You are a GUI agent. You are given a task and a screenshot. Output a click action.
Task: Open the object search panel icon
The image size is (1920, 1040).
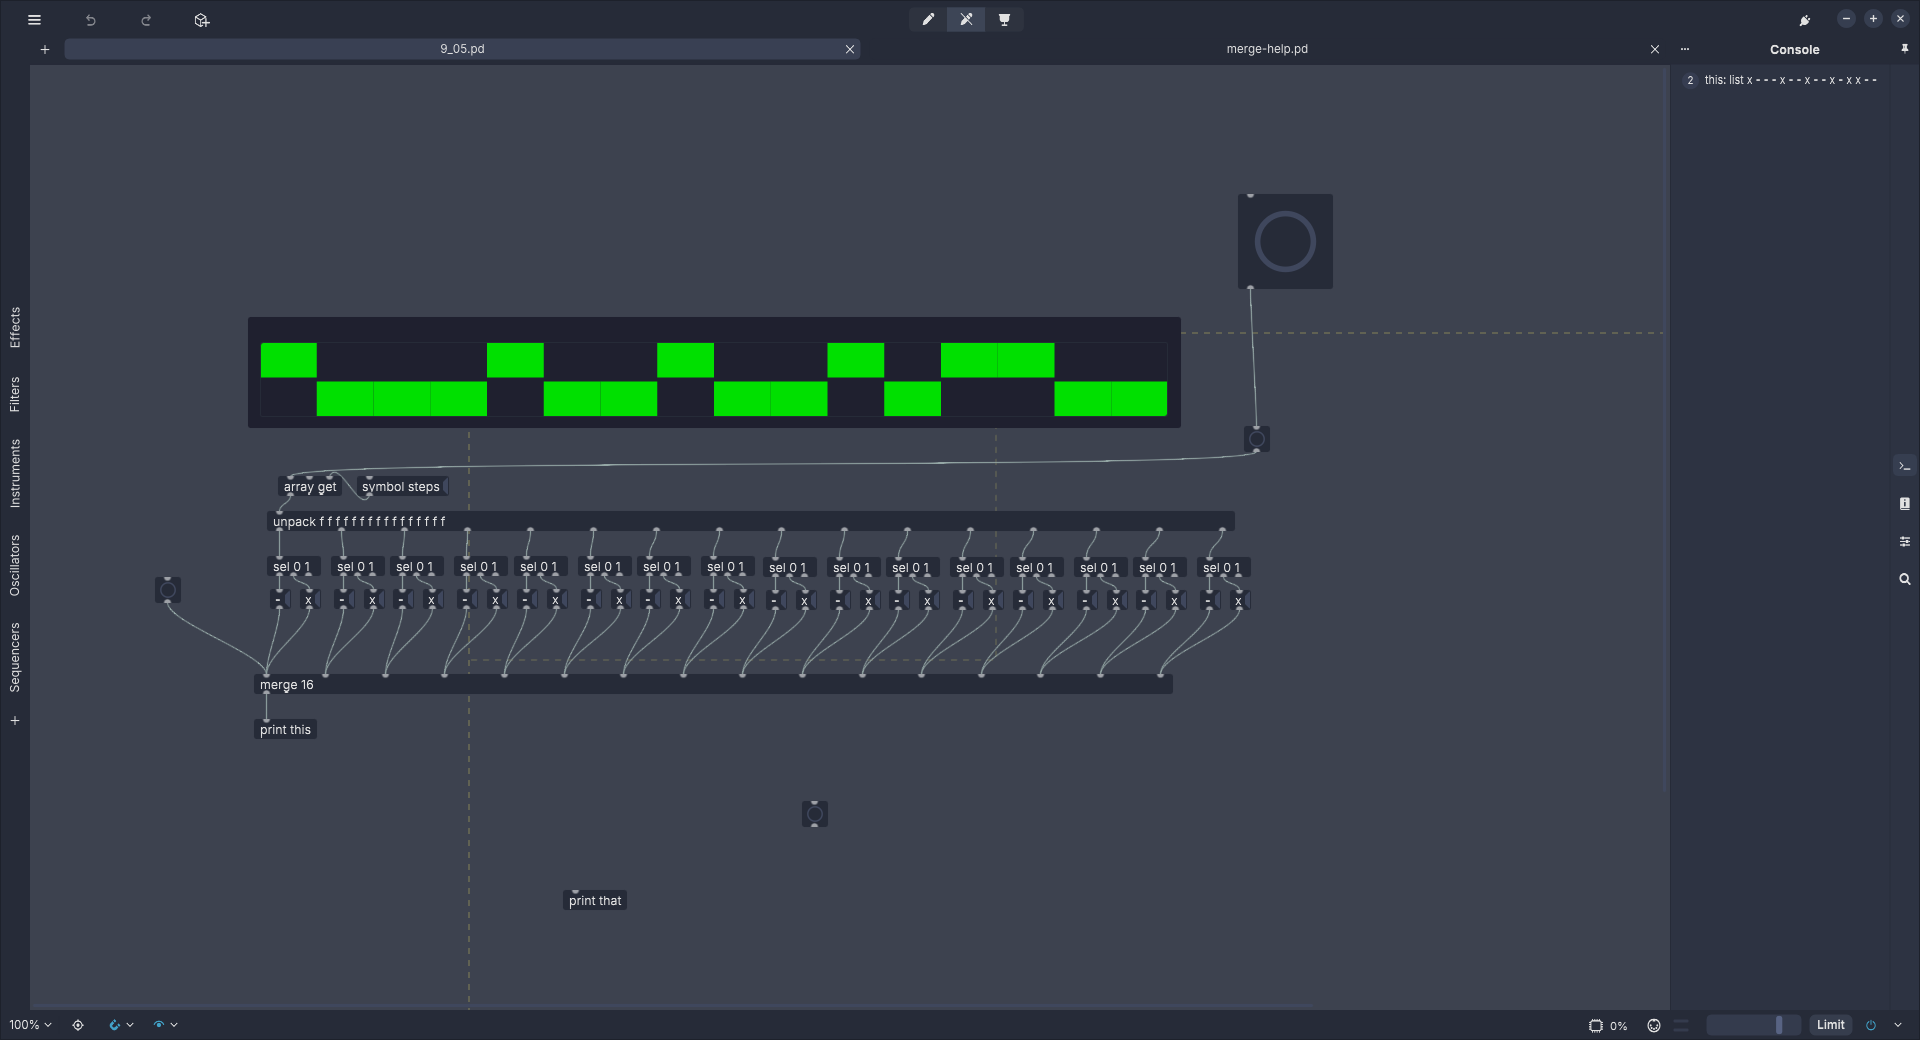pyautogui.click(x=1904, y=579)
